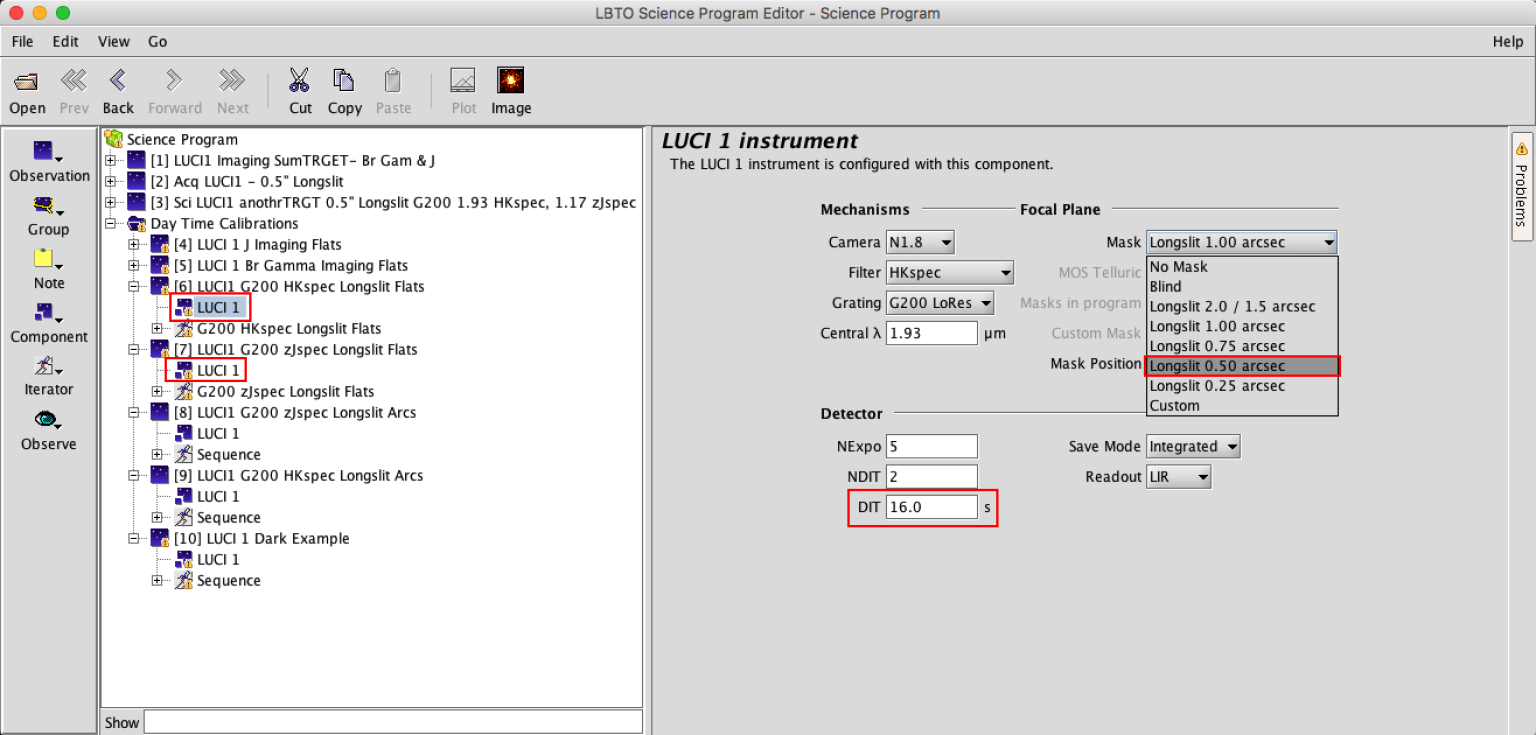
Task: Open the Problems side tab
Action: (x=1521, y=186)
